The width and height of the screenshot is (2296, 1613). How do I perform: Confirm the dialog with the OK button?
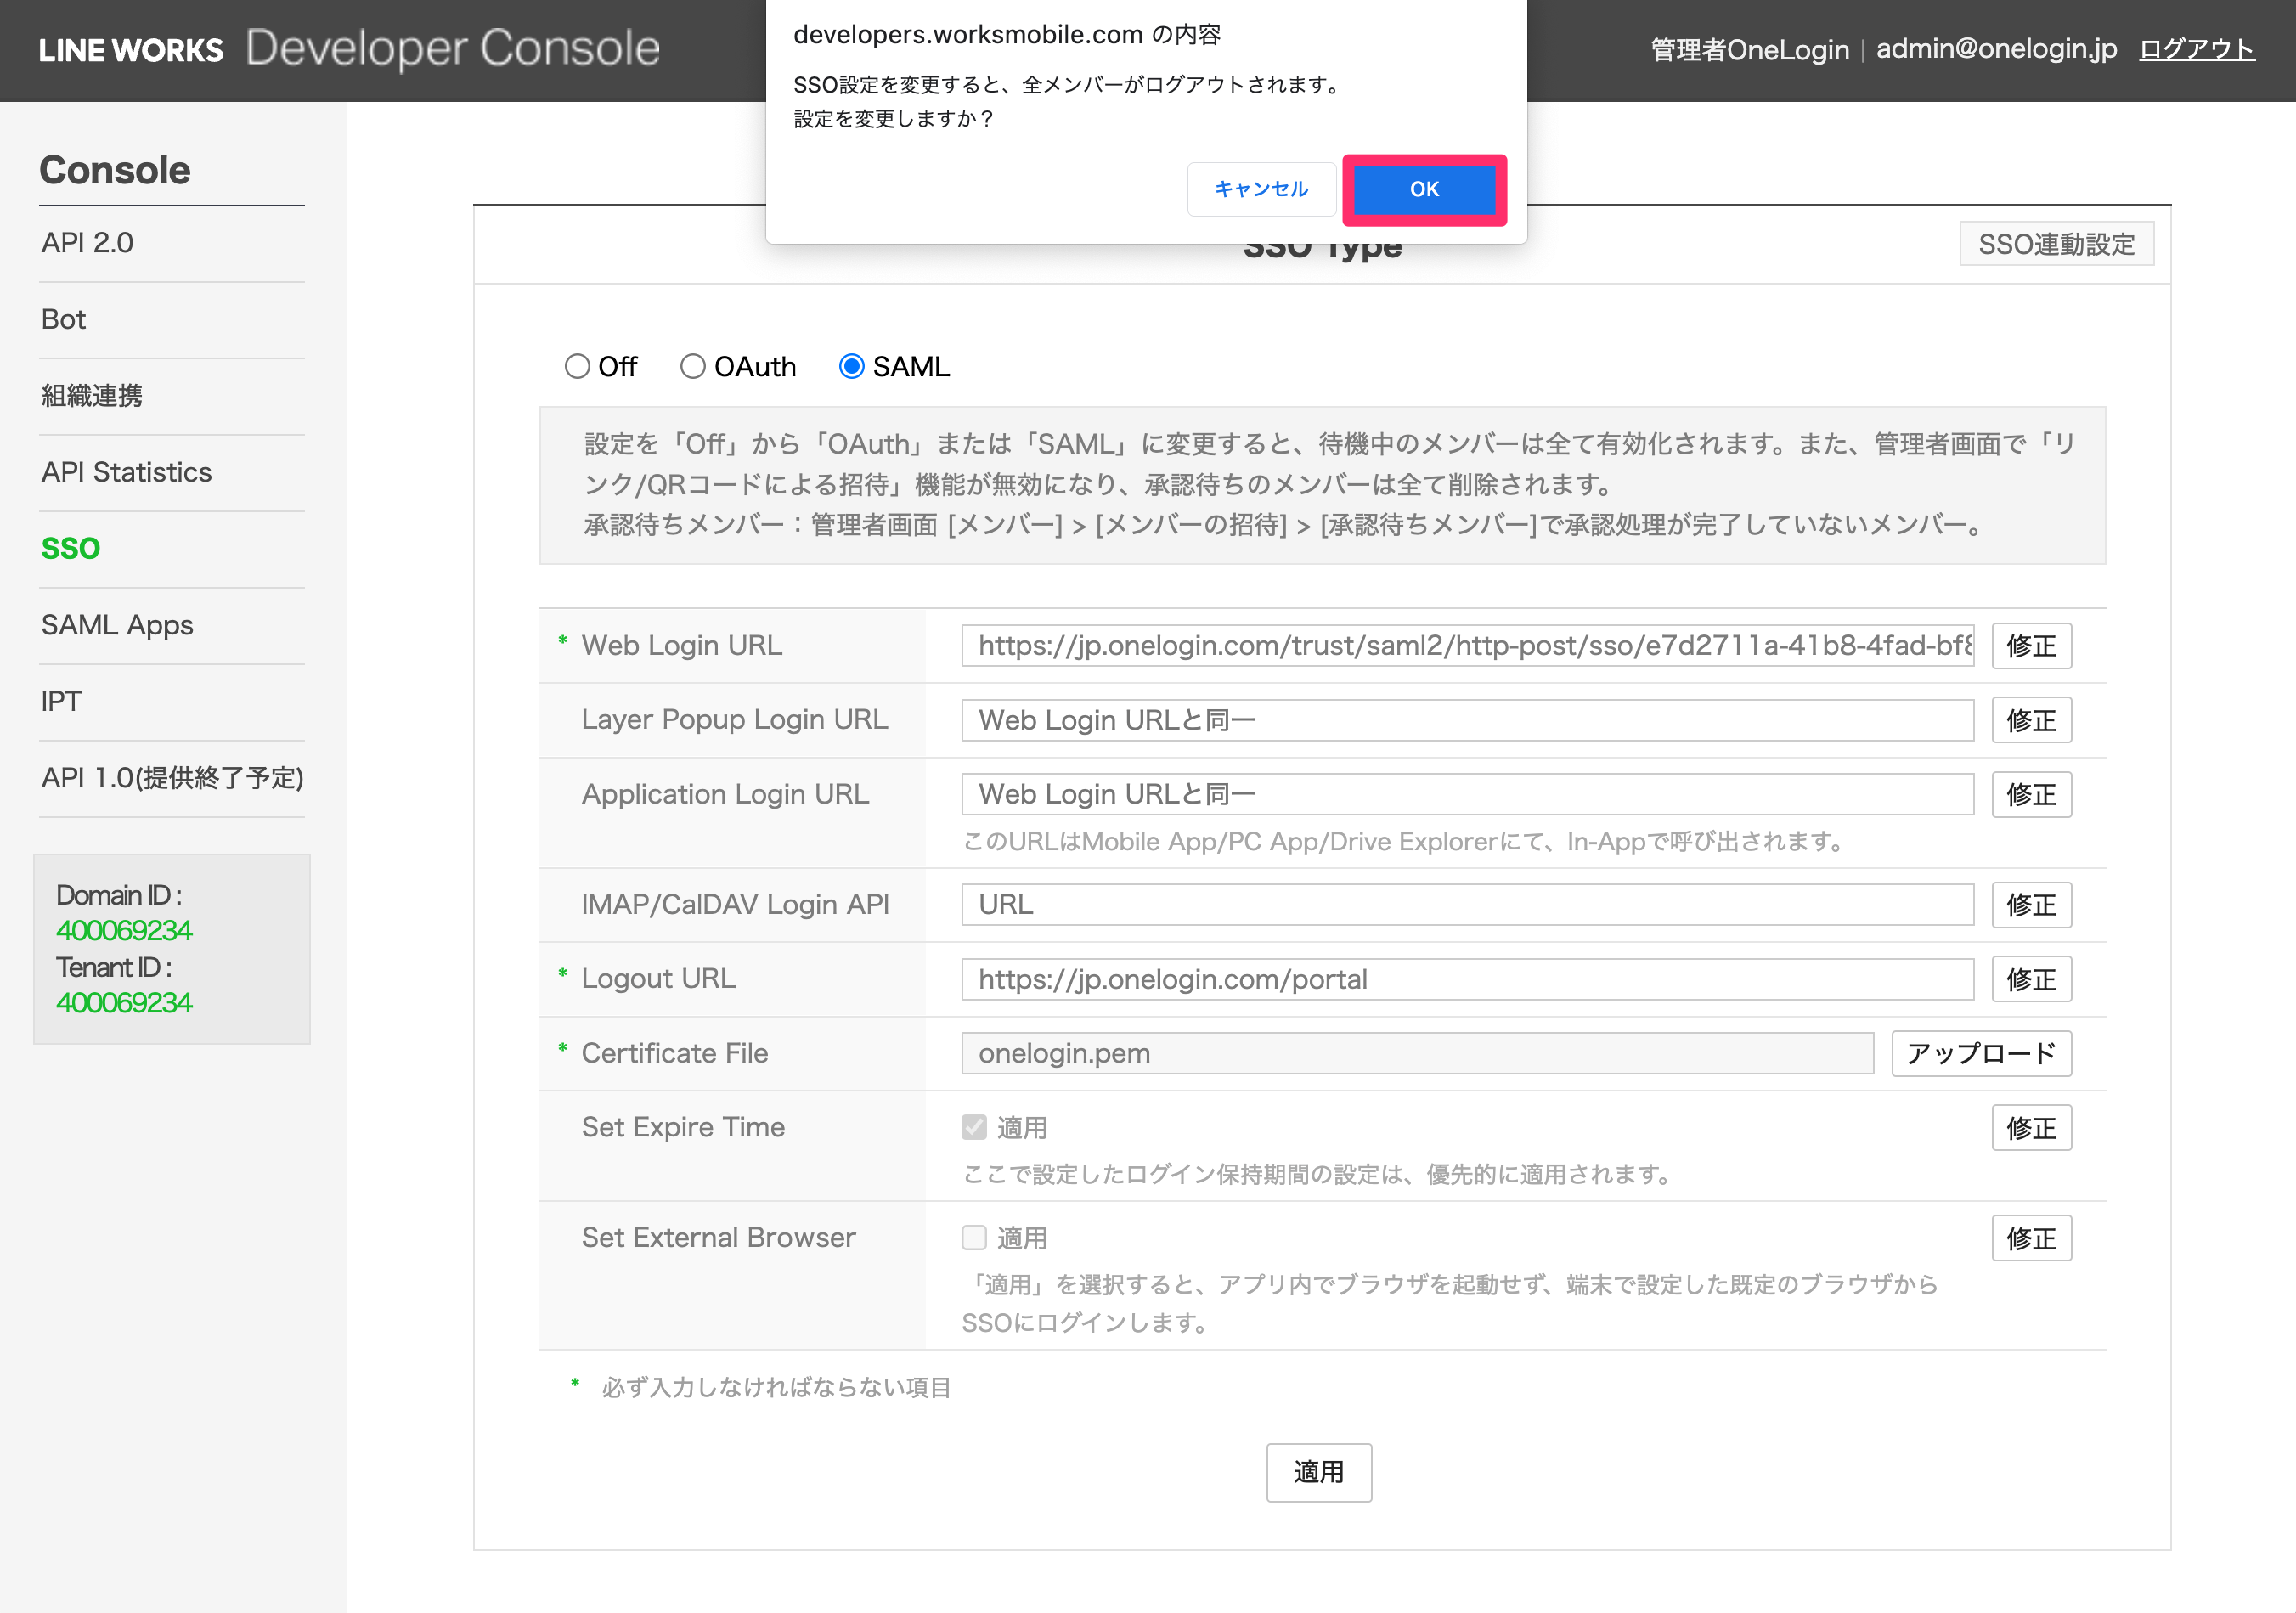click(1424, 189)
